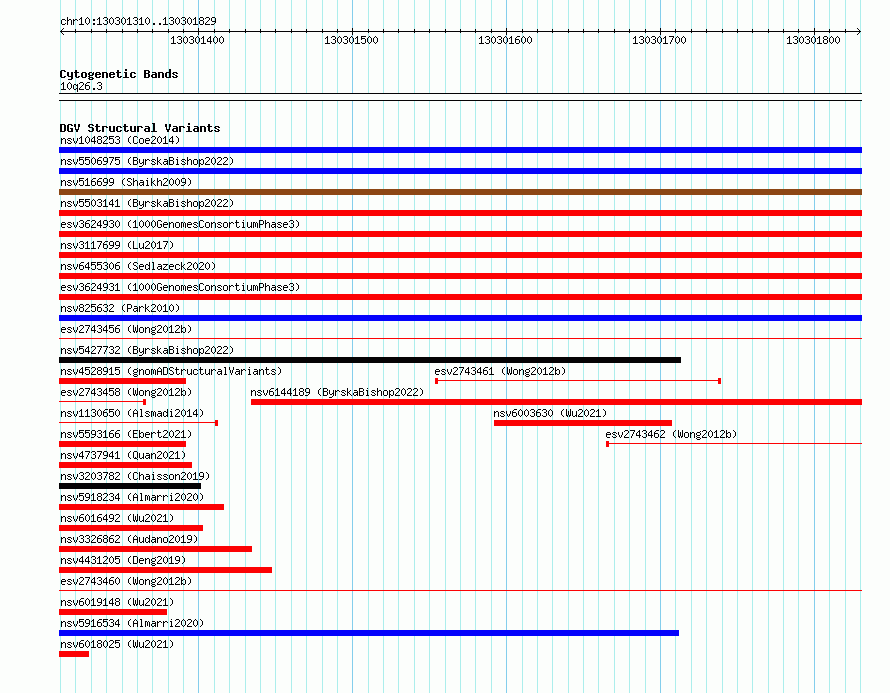The width and height of the screenshot is (890, 693).
Task: Click the 130301600 ruler tick
Action: 505,40
